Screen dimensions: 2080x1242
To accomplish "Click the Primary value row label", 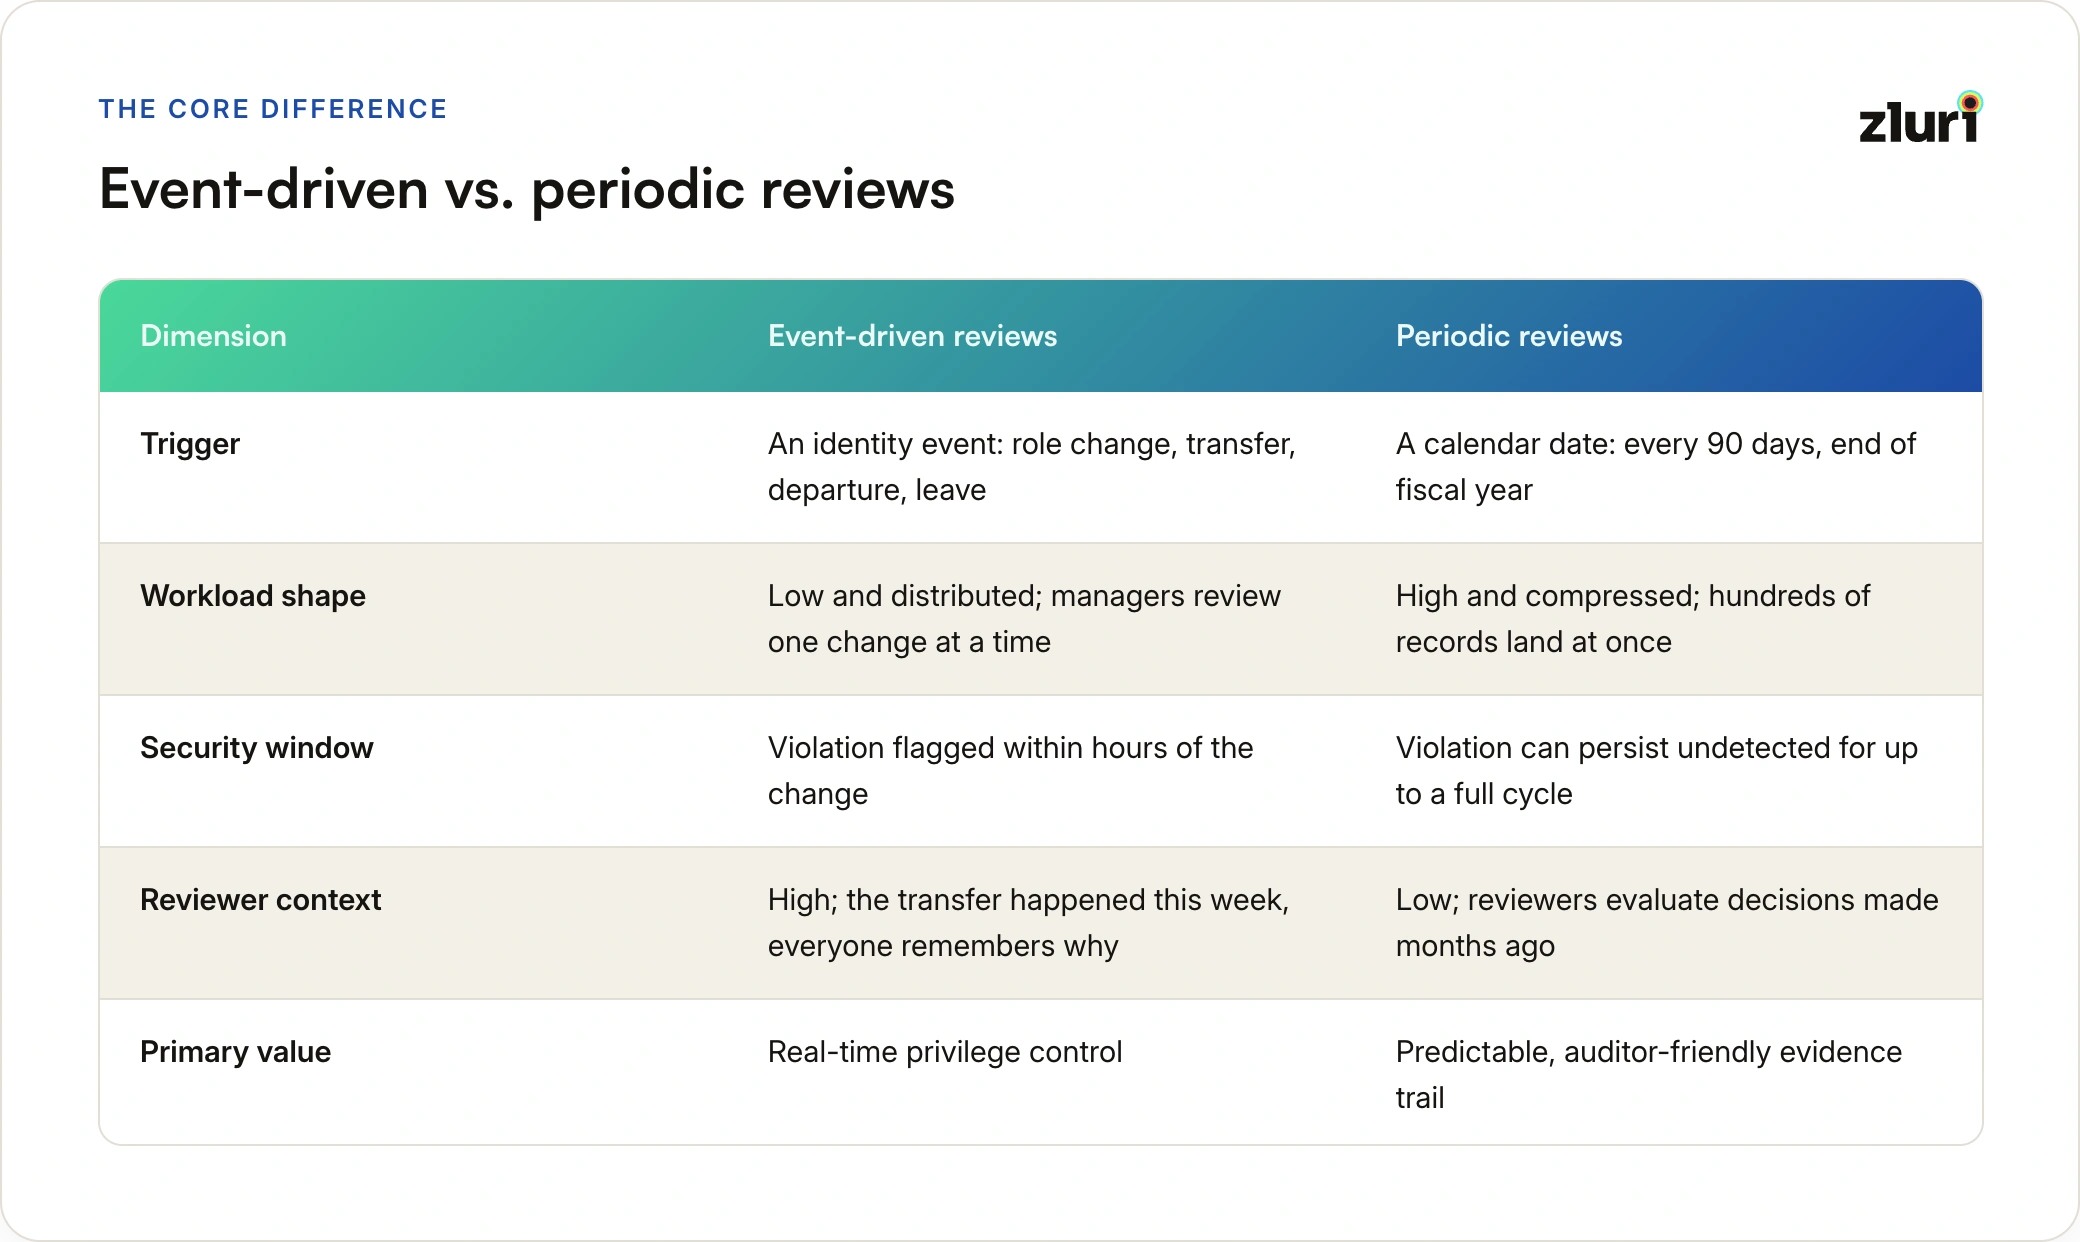I will tap(235, 1052).
